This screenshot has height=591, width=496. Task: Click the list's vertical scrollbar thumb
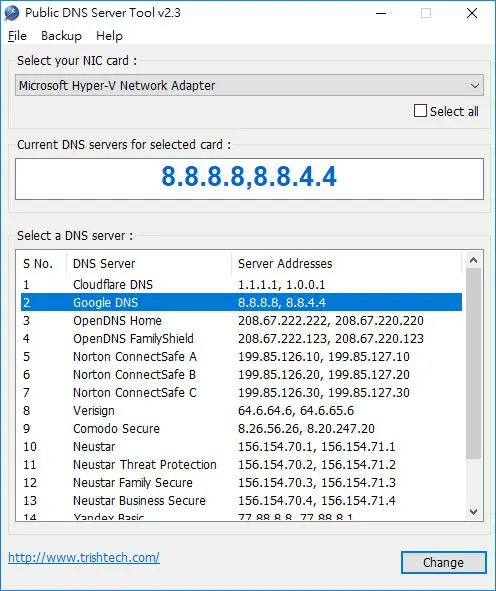click(x=474, y=363)
